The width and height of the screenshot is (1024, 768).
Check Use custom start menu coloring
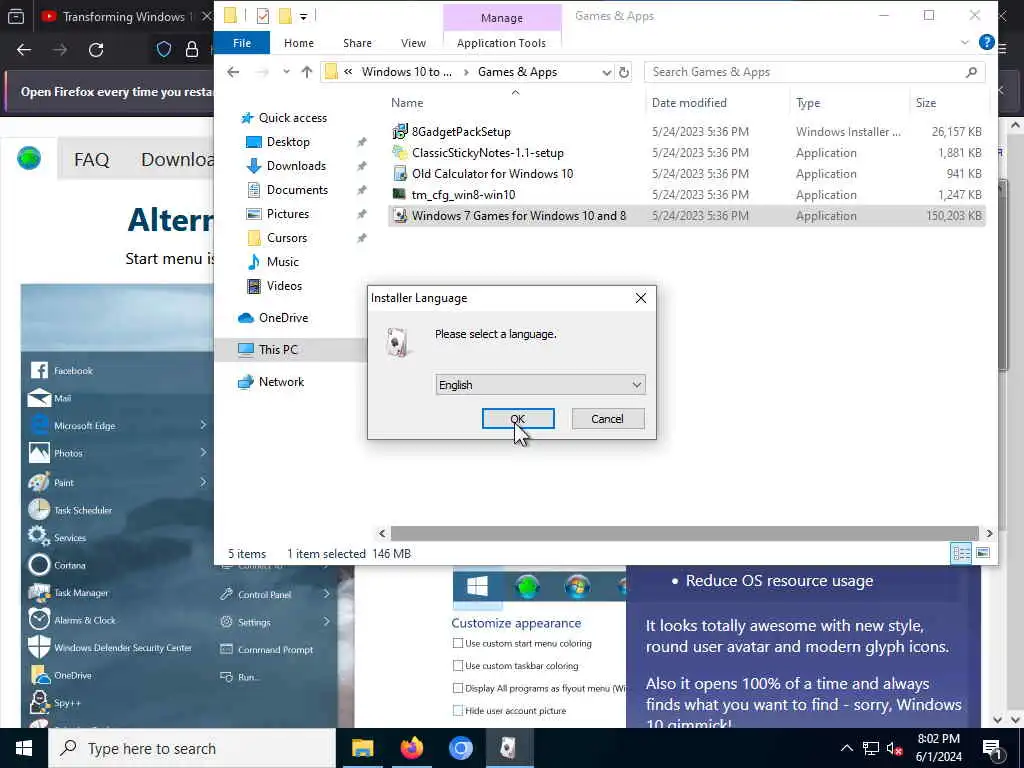[458, 643]
